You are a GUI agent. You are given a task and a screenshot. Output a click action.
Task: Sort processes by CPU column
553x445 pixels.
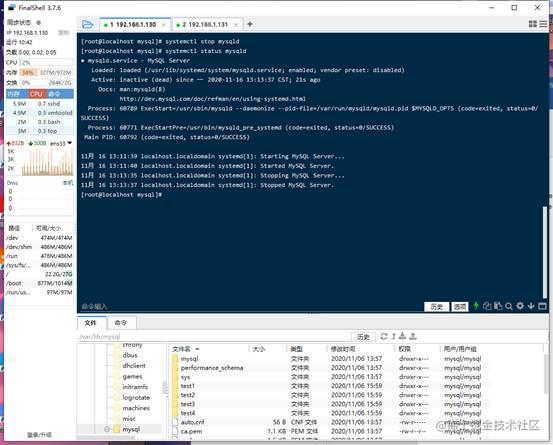[x=36, y=94]
